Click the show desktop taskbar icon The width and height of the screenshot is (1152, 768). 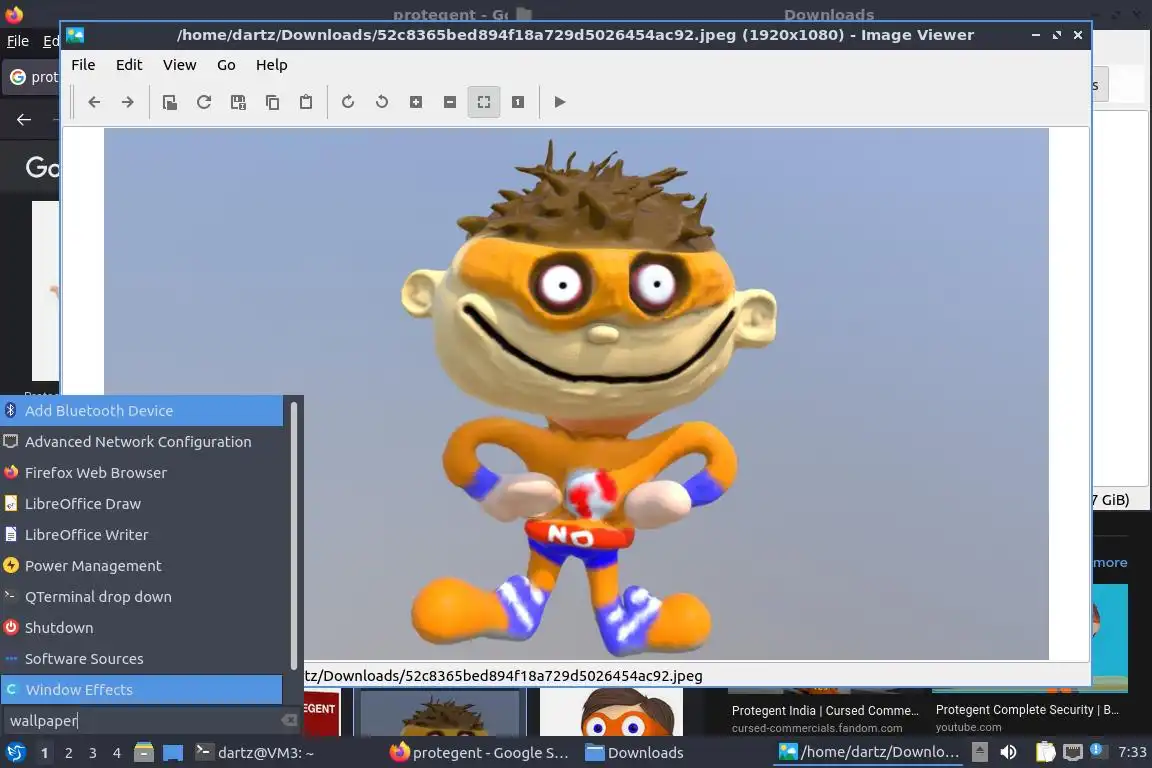click(x=173, y=753)
